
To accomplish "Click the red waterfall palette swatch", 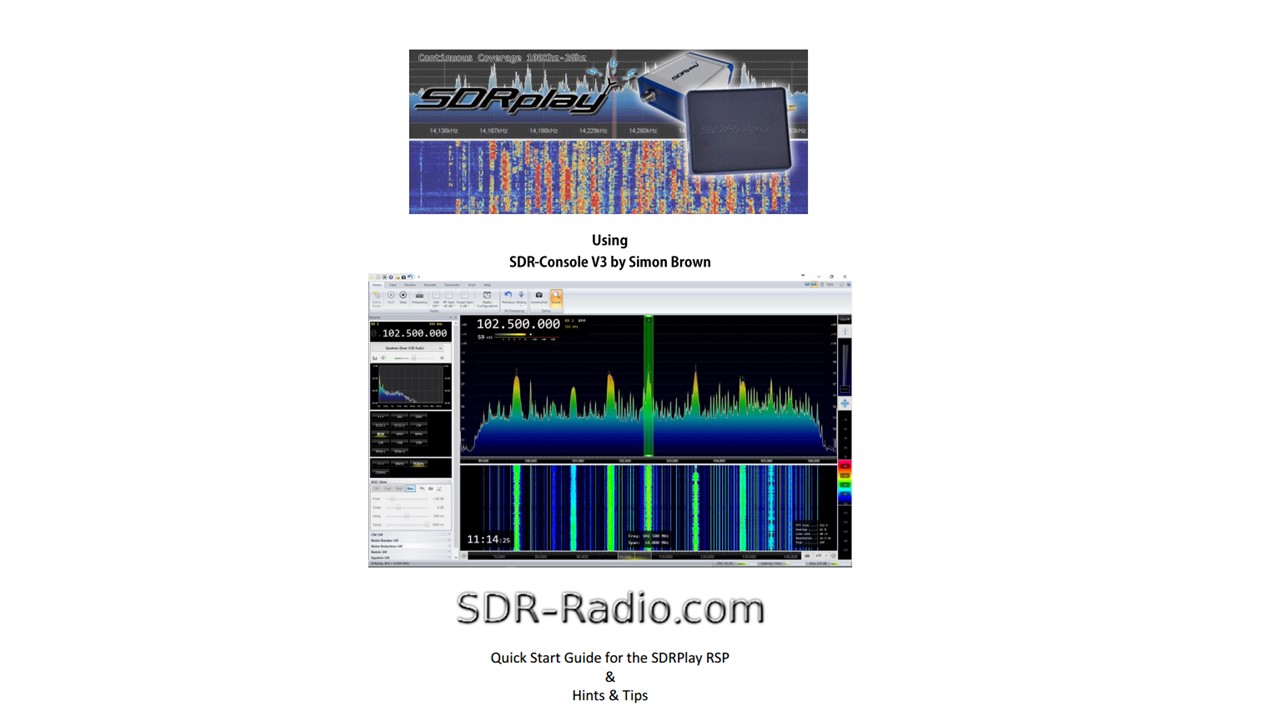I will click(x=845, y=465).
